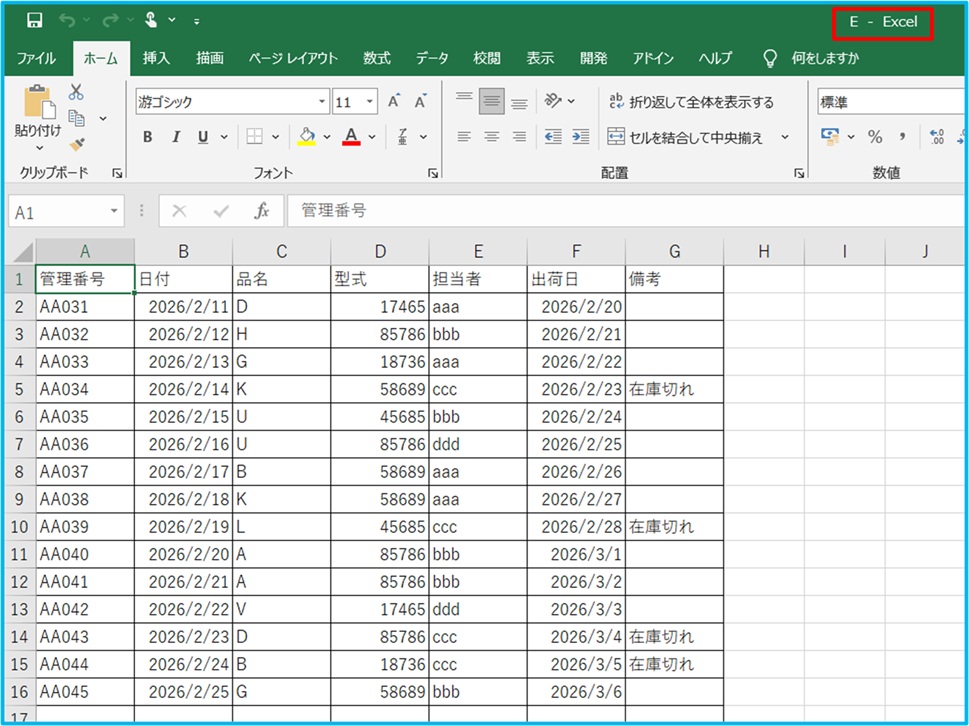Apply center horizontal alignment to the cell
The height and width of the screenshot is (726, 969).
coord(491,137)
